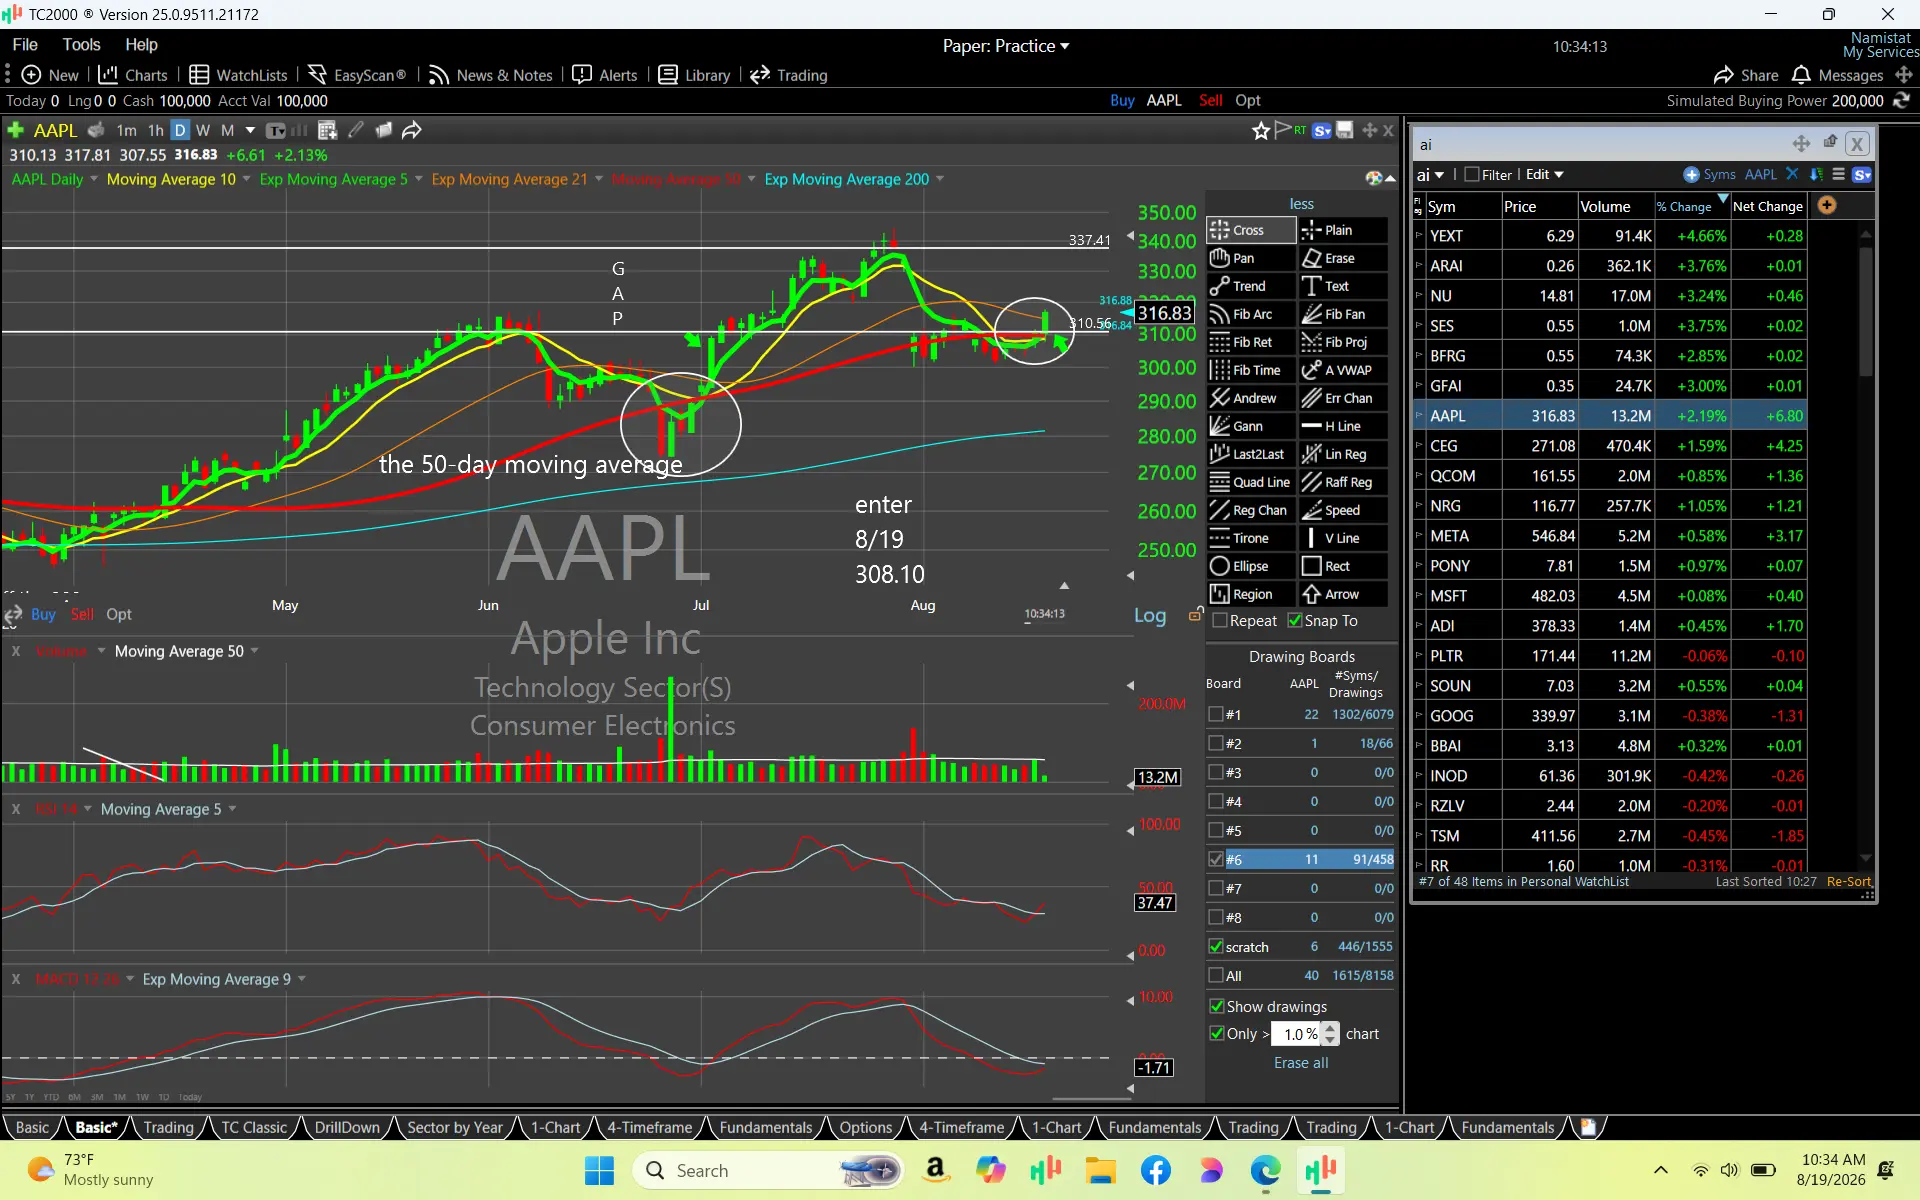
Task: Toggle the Snap To checkbox
Action: [x=1295, y=621]
